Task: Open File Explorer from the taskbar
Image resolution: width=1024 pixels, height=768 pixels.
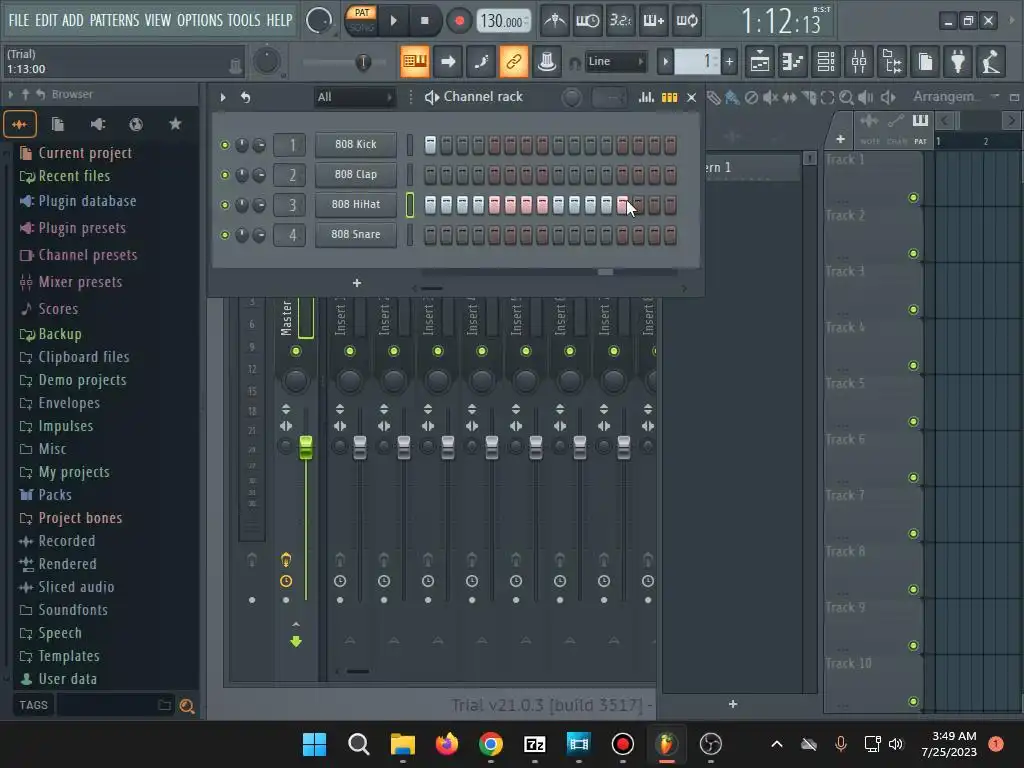Action: (402, 744)
